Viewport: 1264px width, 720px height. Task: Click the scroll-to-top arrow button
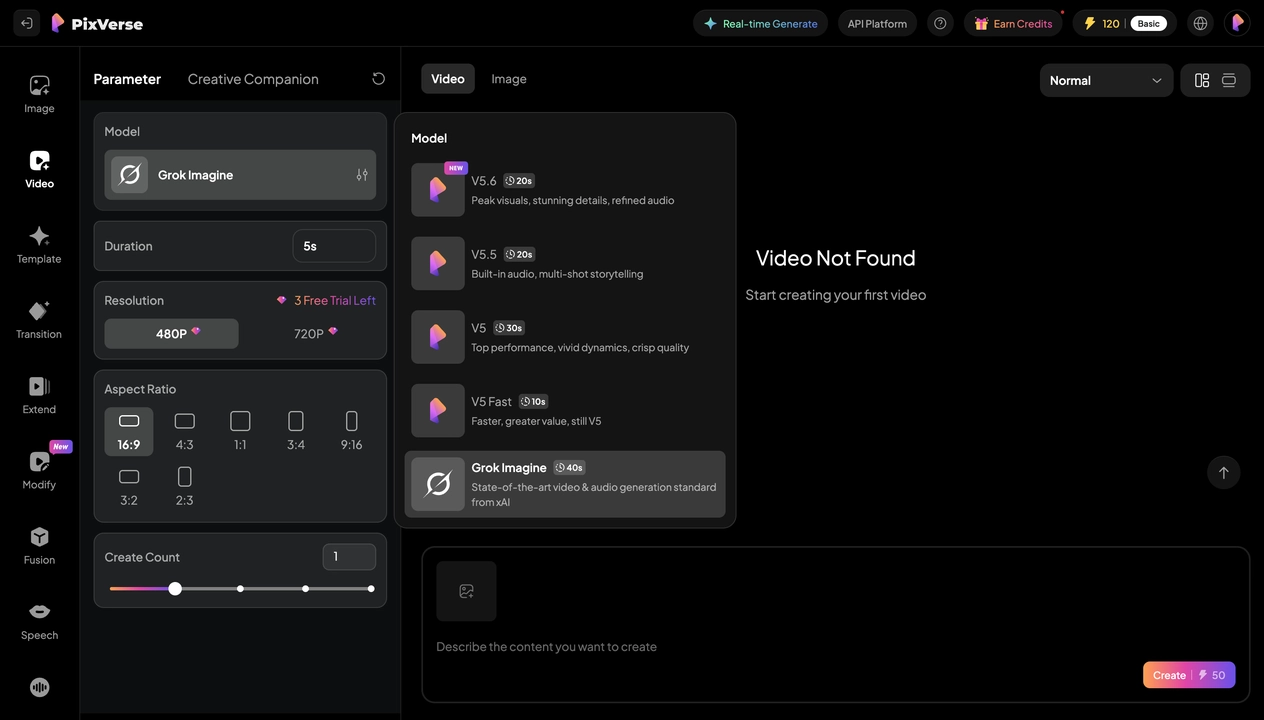tap(1223, 472)
